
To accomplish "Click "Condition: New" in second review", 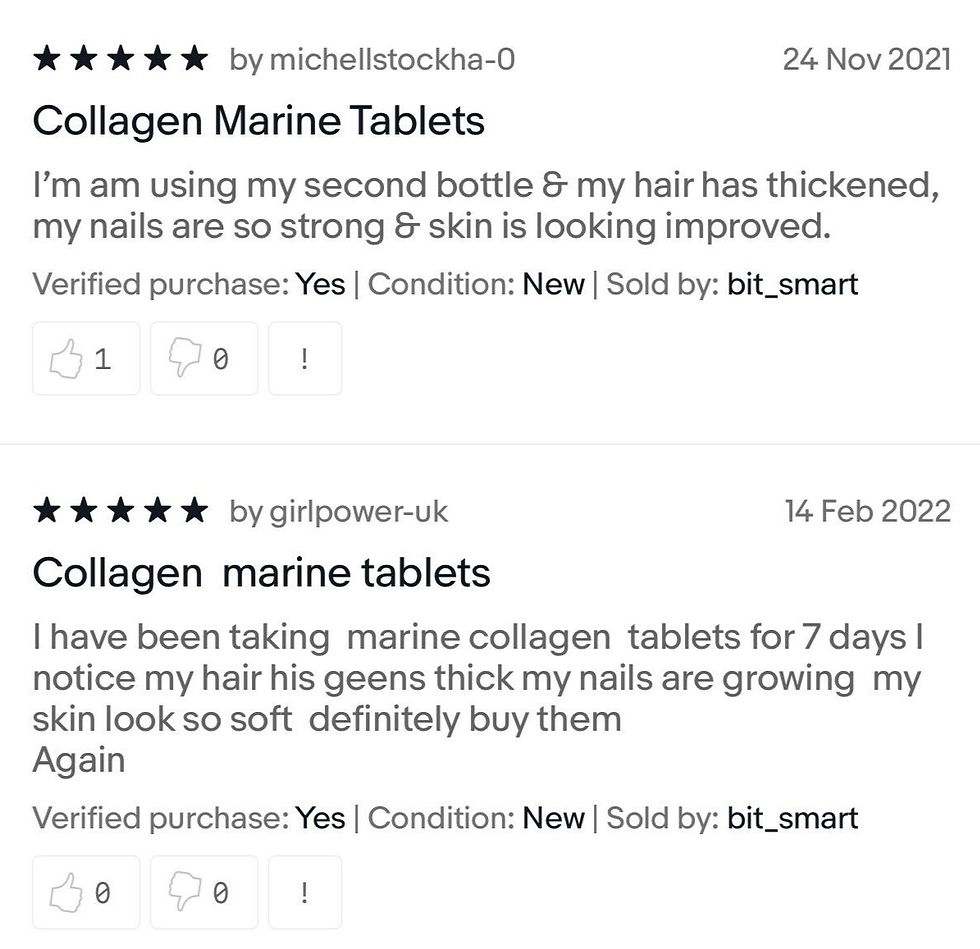I will pyautogui.click(x=476, y=818).
